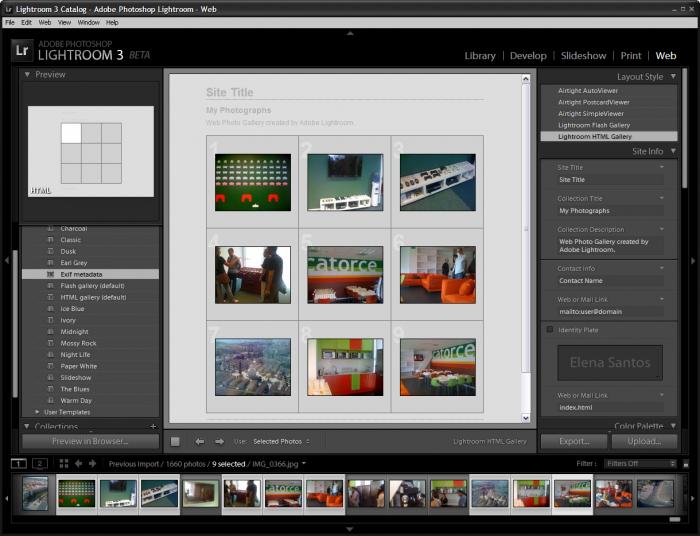The width and height of the screenshot is (700, 536).
Task: Select Lightroom Flash Gallery layout style
Action: 594,125
